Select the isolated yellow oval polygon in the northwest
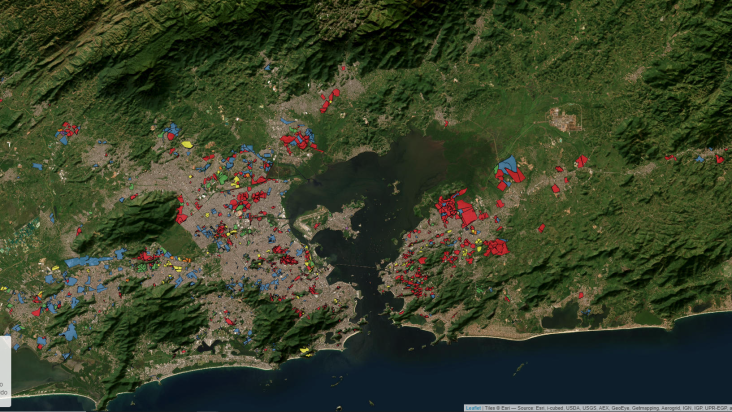732x412 pixels. coord(187,145)
